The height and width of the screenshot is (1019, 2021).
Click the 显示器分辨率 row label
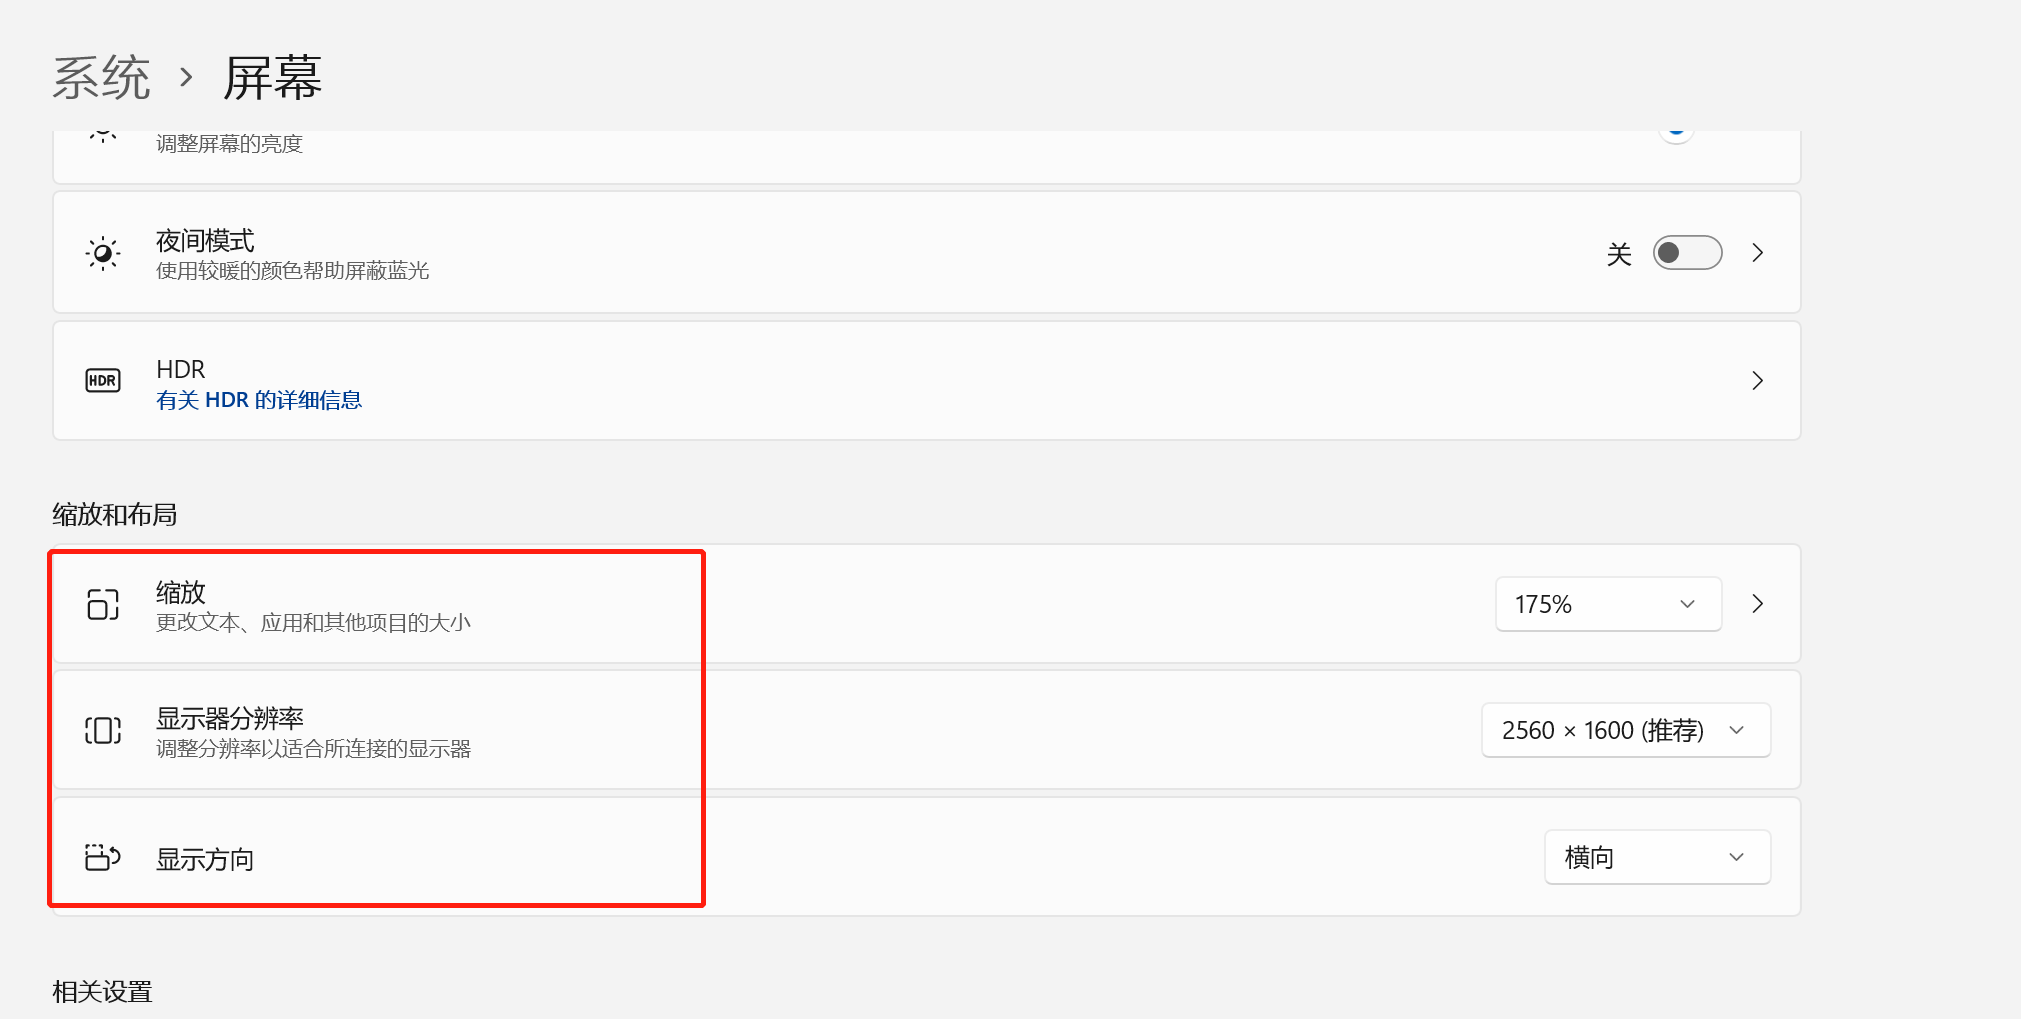230,718
